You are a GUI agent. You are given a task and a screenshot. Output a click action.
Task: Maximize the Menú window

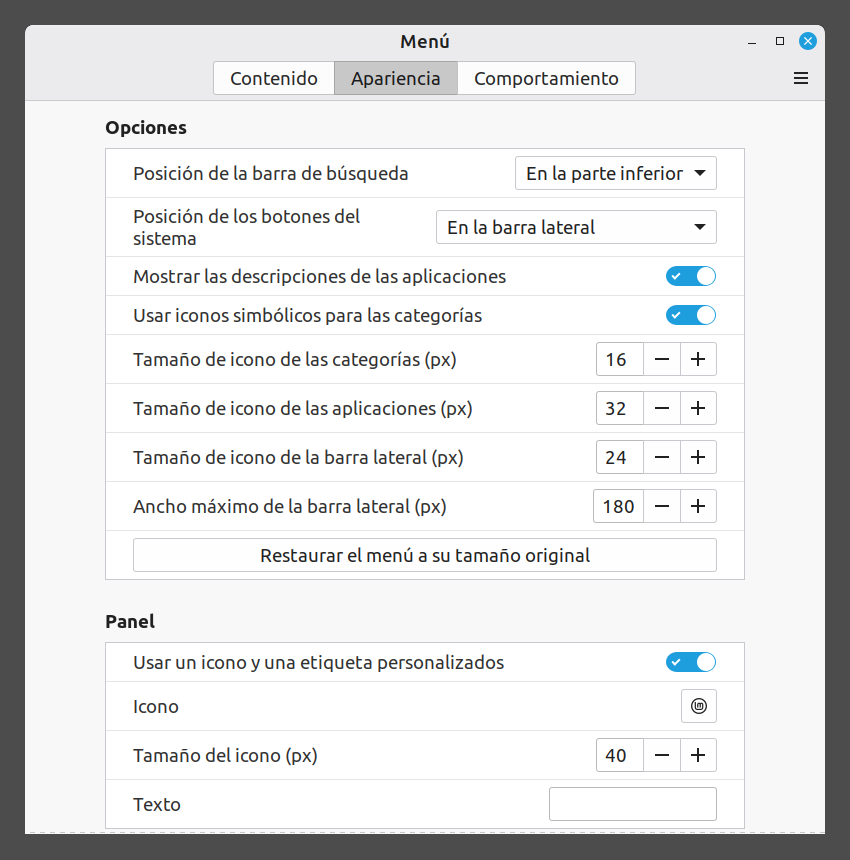[x=780, y=42]
